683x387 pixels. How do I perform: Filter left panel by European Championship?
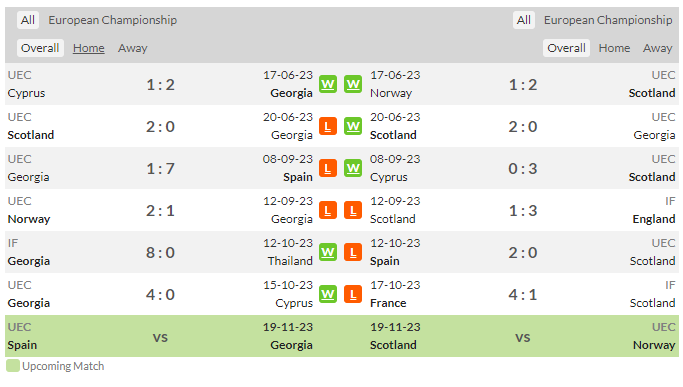pos(112,20)
